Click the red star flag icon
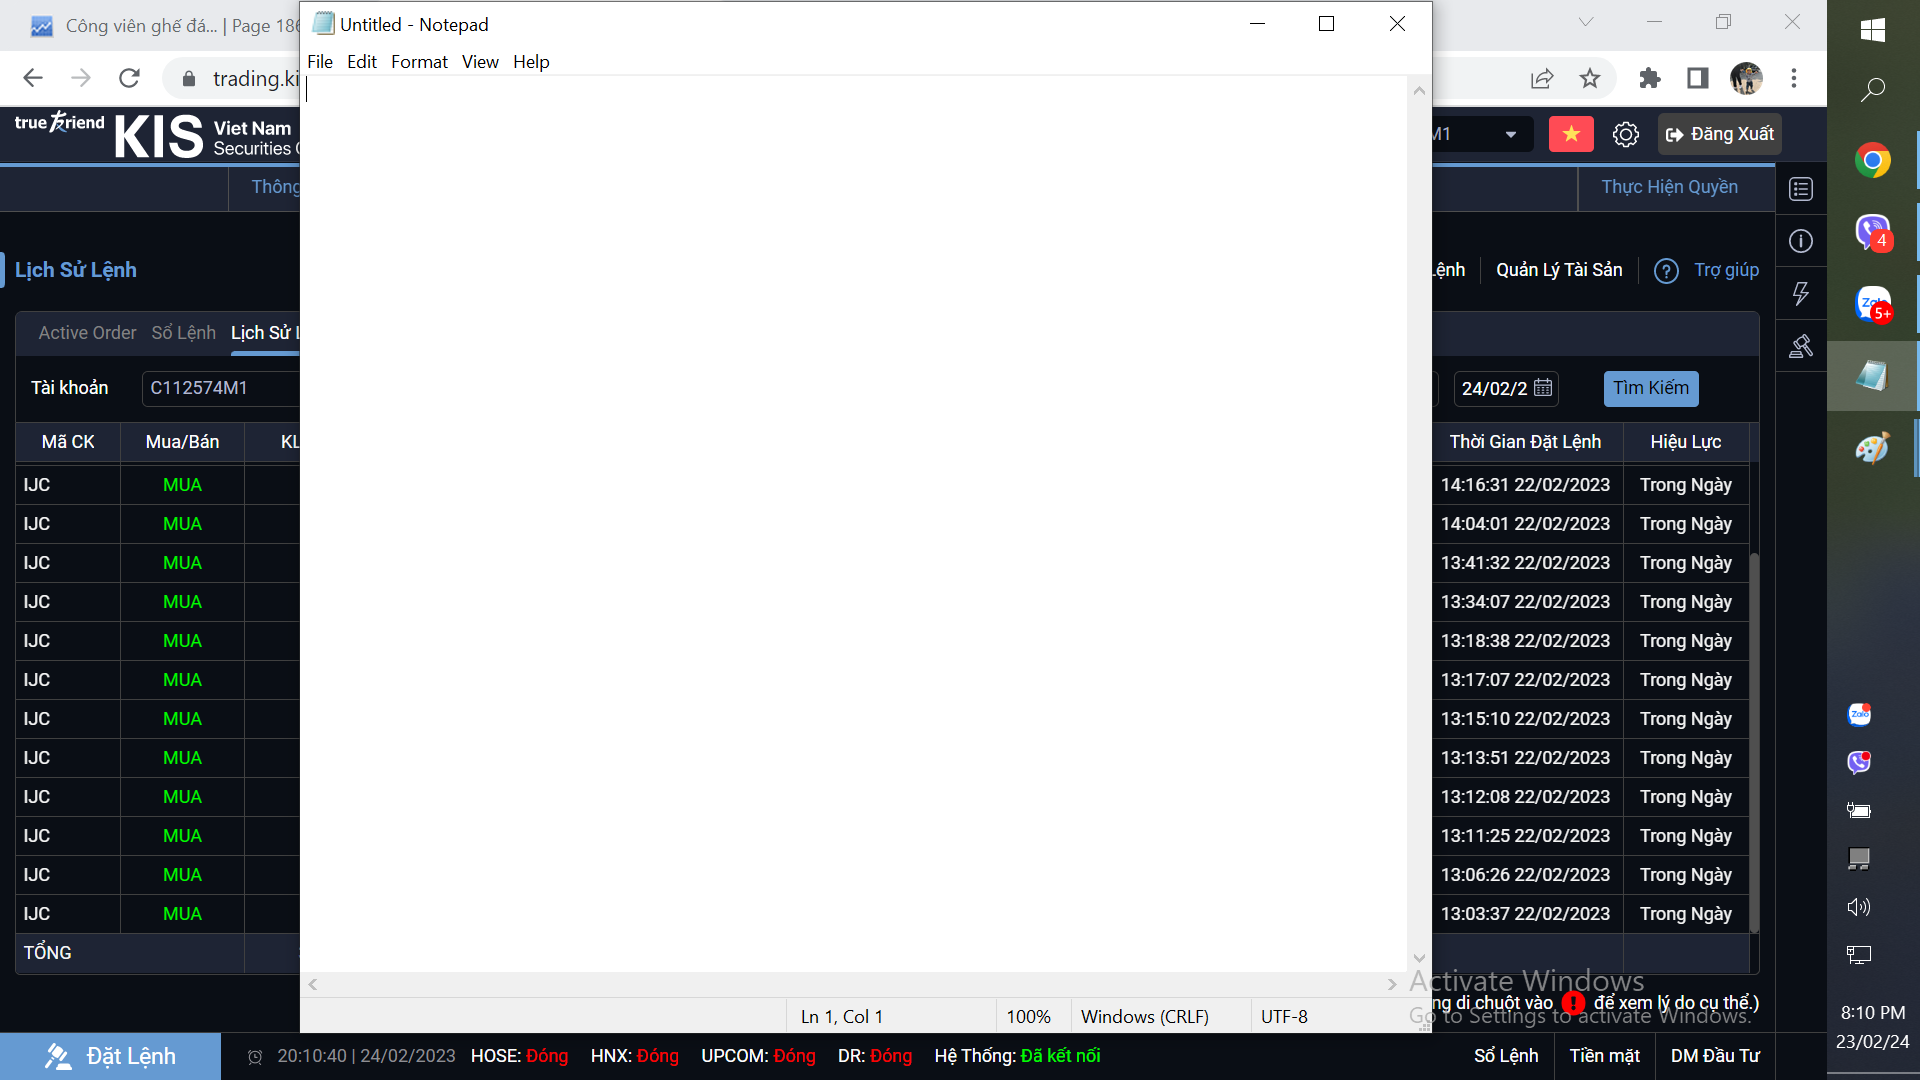 (1571, 134)
